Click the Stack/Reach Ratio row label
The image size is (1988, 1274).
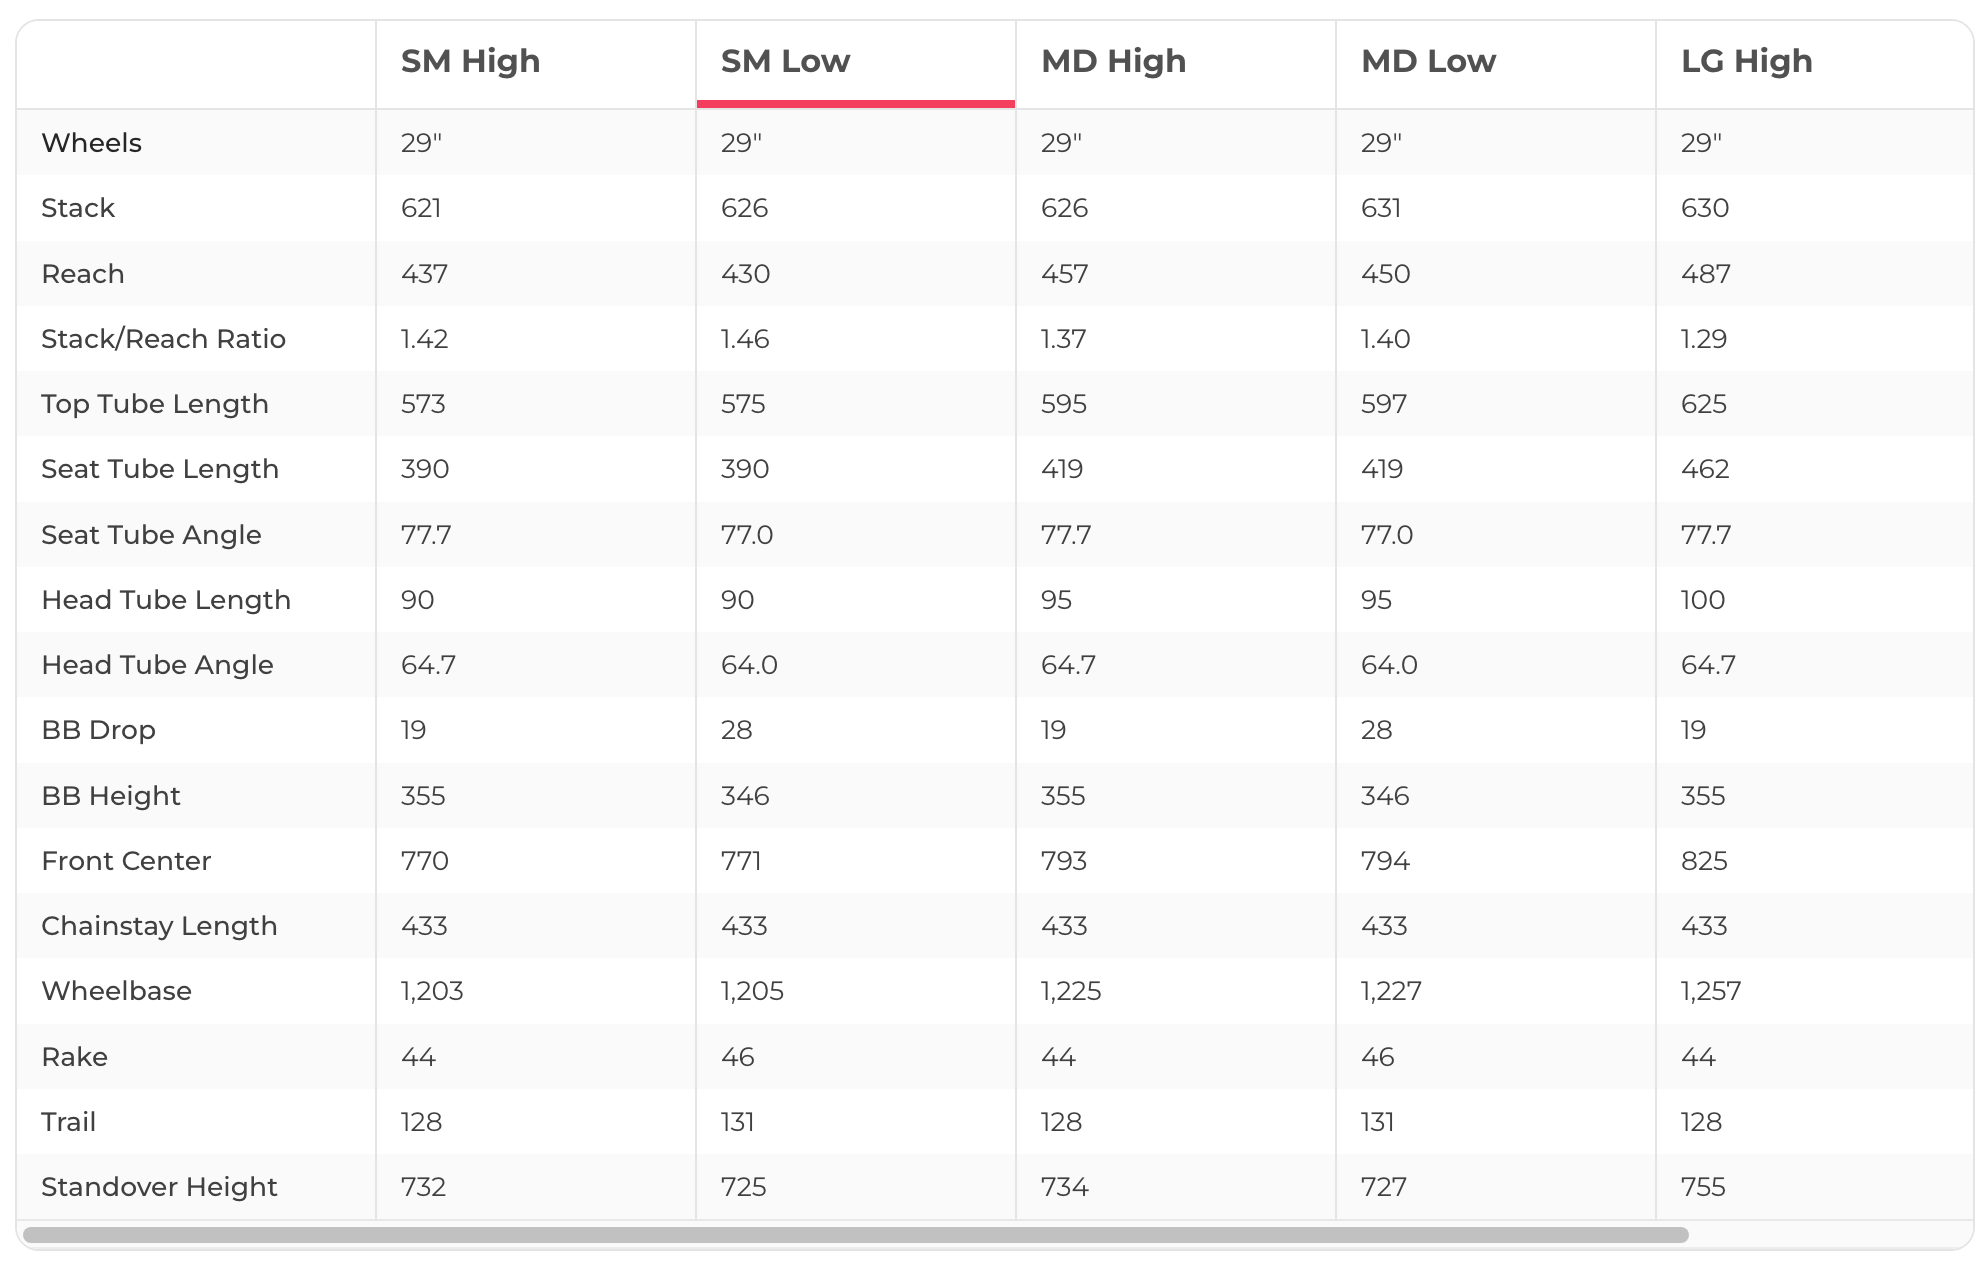click(x=163, y=339)
